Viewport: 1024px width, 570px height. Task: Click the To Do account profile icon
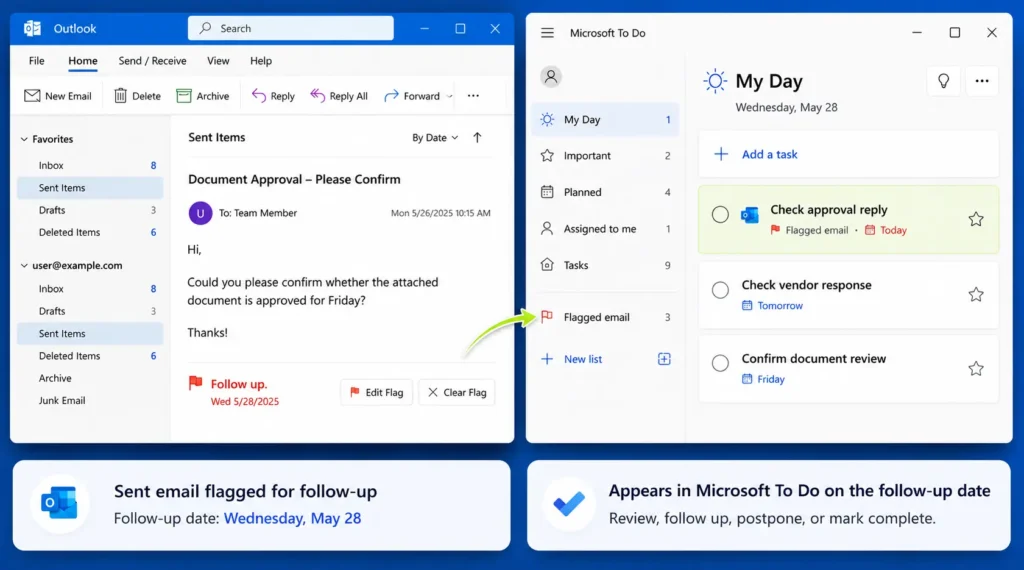pyautogui.click(x=551, y=77)
